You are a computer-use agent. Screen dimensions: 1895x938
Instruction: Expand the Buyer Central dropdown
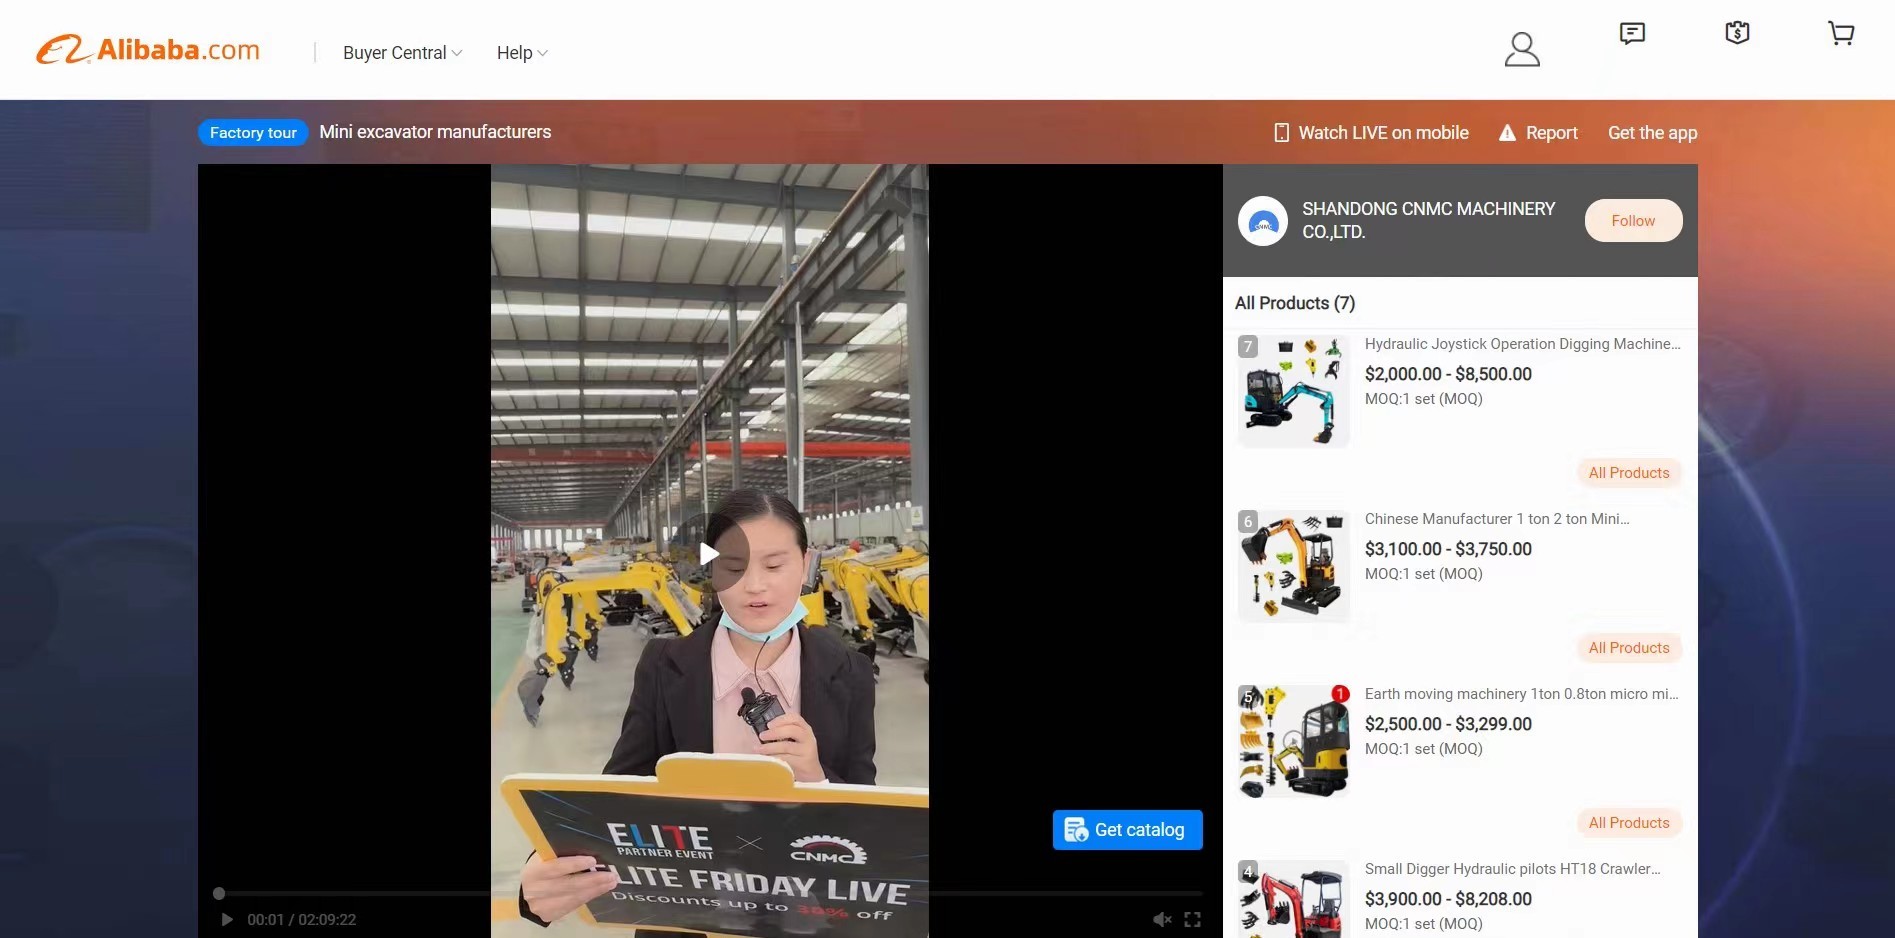402,53
